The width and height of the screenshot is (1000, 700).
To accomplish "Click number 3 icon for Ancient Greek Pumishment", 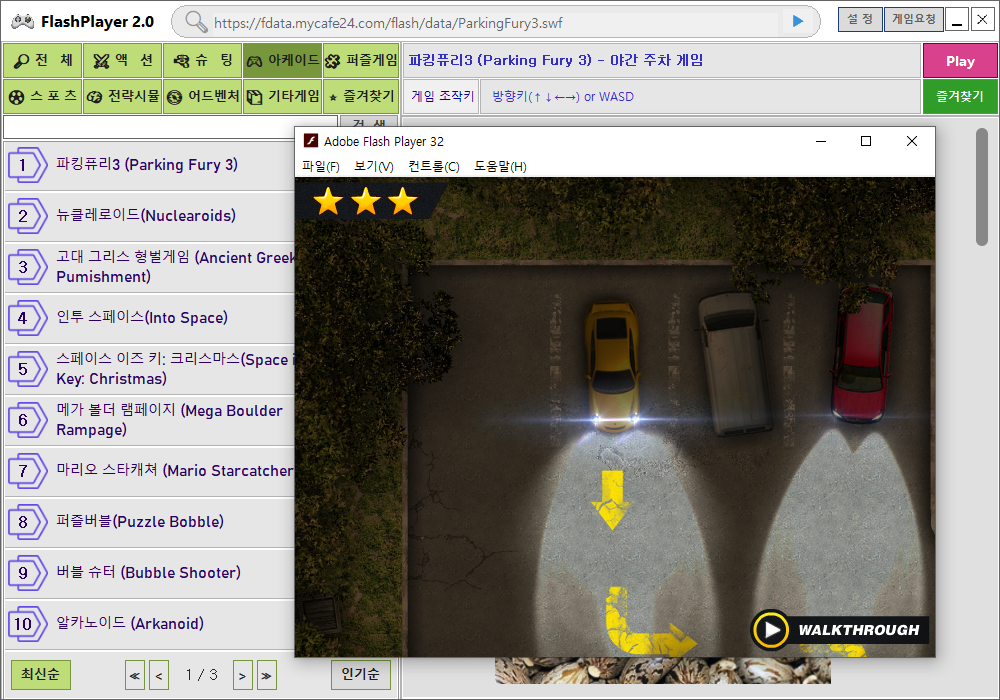I will [27, 267].
